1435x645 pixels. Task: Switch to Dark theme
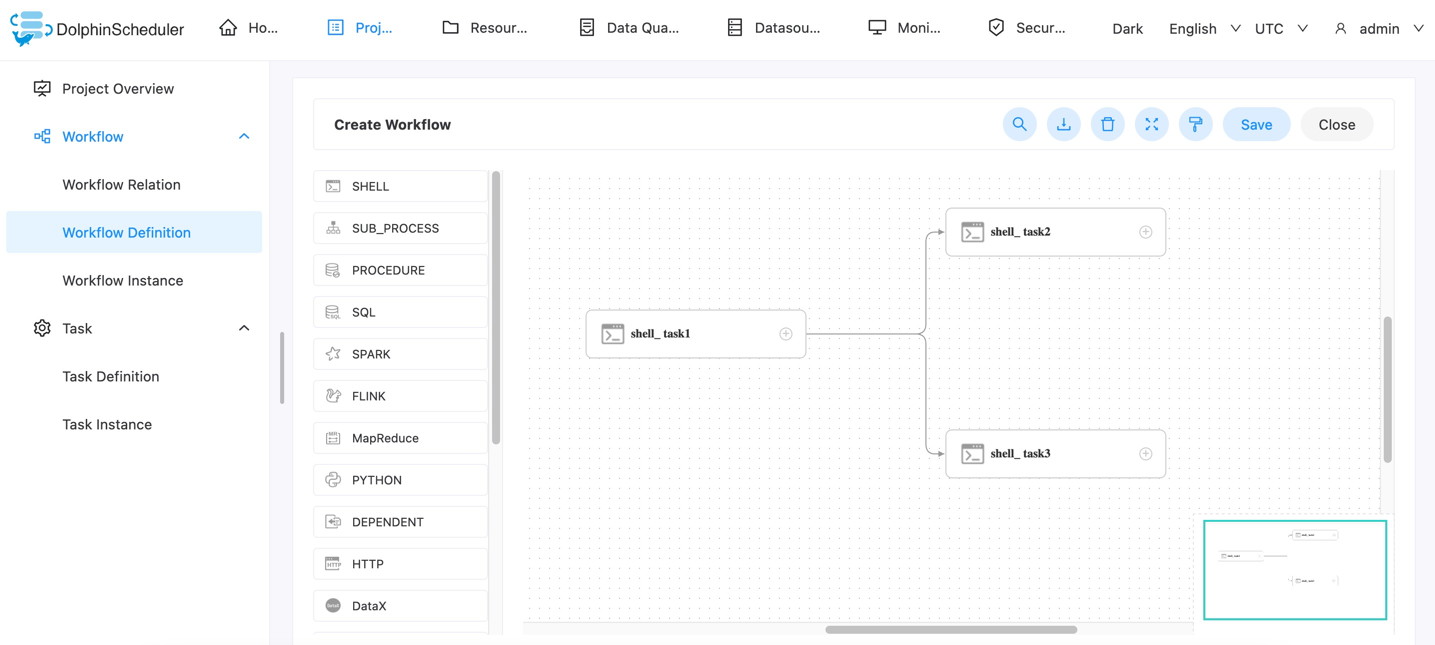coord(1127,28)
